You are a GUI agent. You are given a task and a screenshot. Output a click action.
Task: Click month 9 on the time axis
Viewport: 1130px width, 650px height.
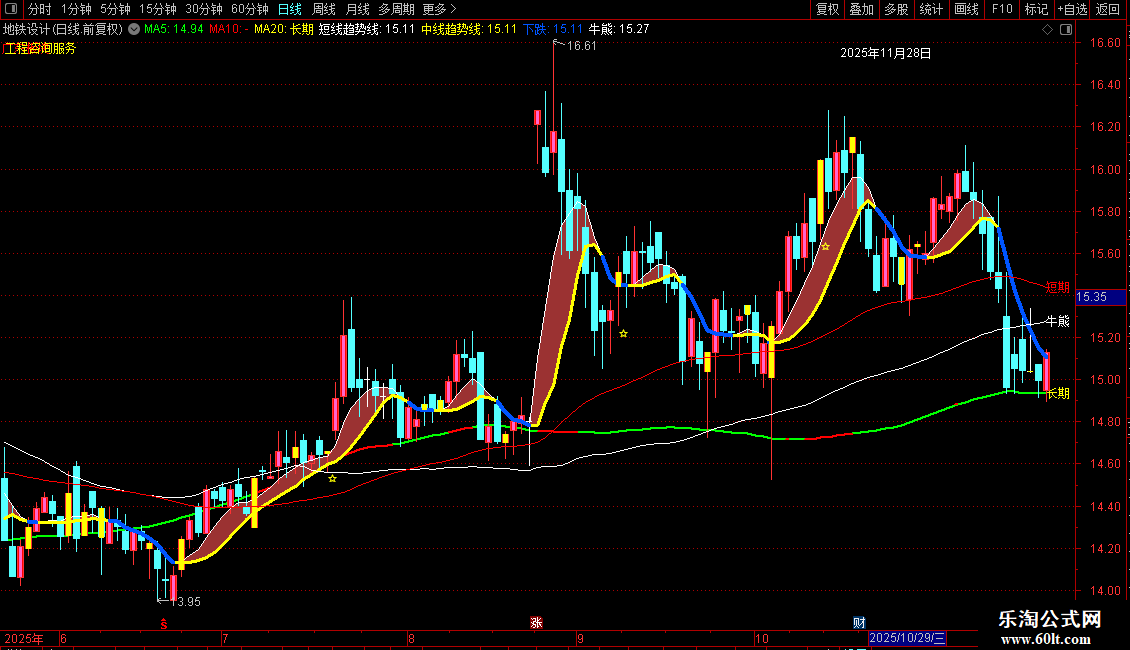click(x=580, y=638)
